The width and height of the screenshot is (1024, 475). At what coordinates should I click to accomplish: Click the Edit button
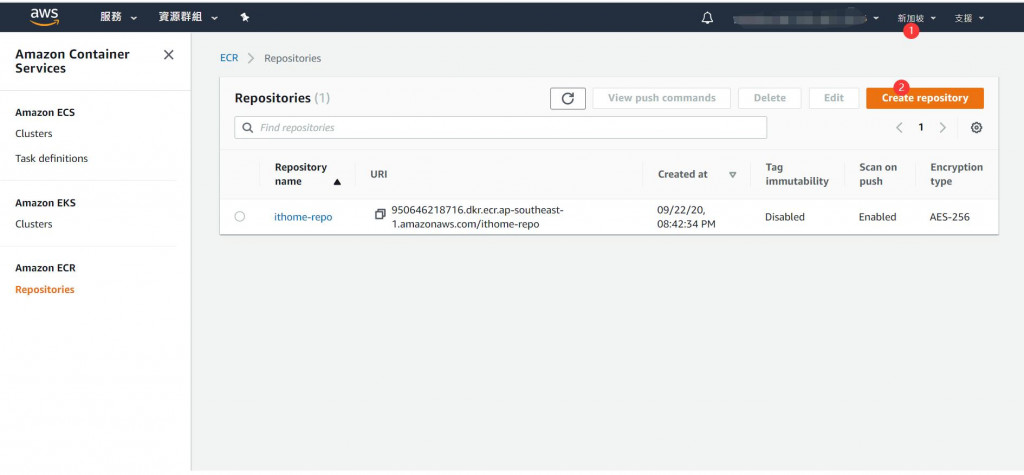click(834, 98)
